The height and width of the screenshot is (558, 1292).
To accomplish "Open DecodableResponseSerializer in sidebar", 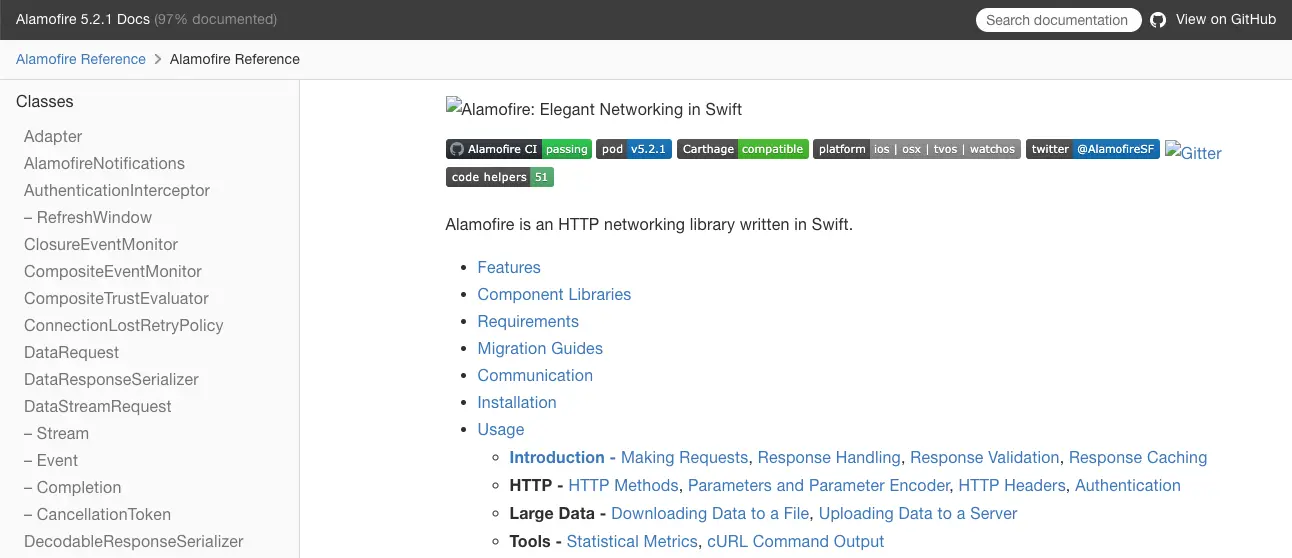I will point(134,541).
